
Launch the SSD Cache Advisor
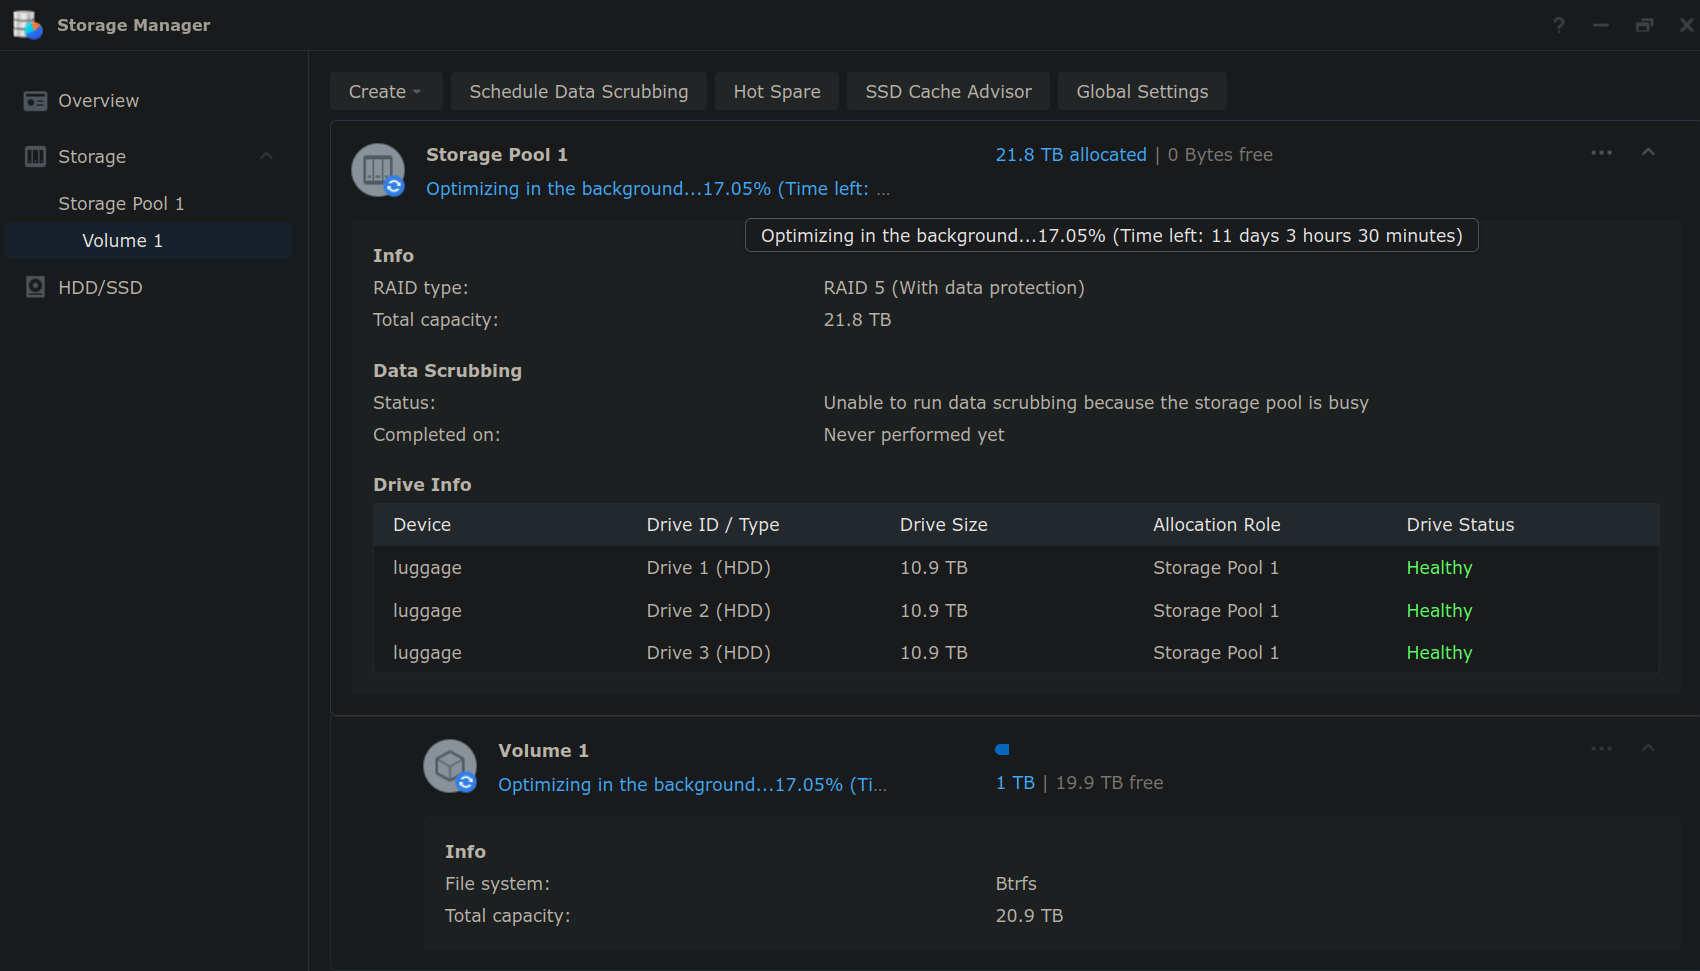[x=947, y=92]
